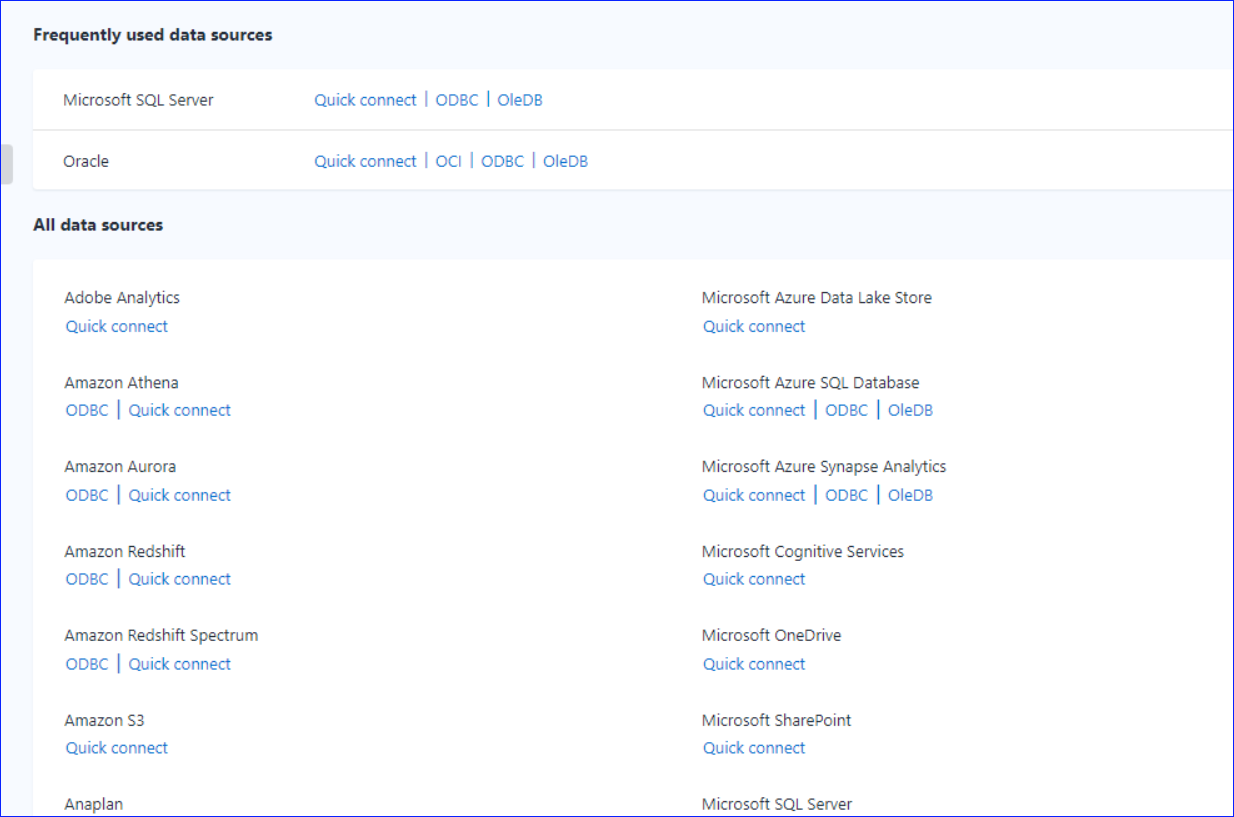Quick connect to Microsoft Azure Synapse Analytics

pos(753,495)
